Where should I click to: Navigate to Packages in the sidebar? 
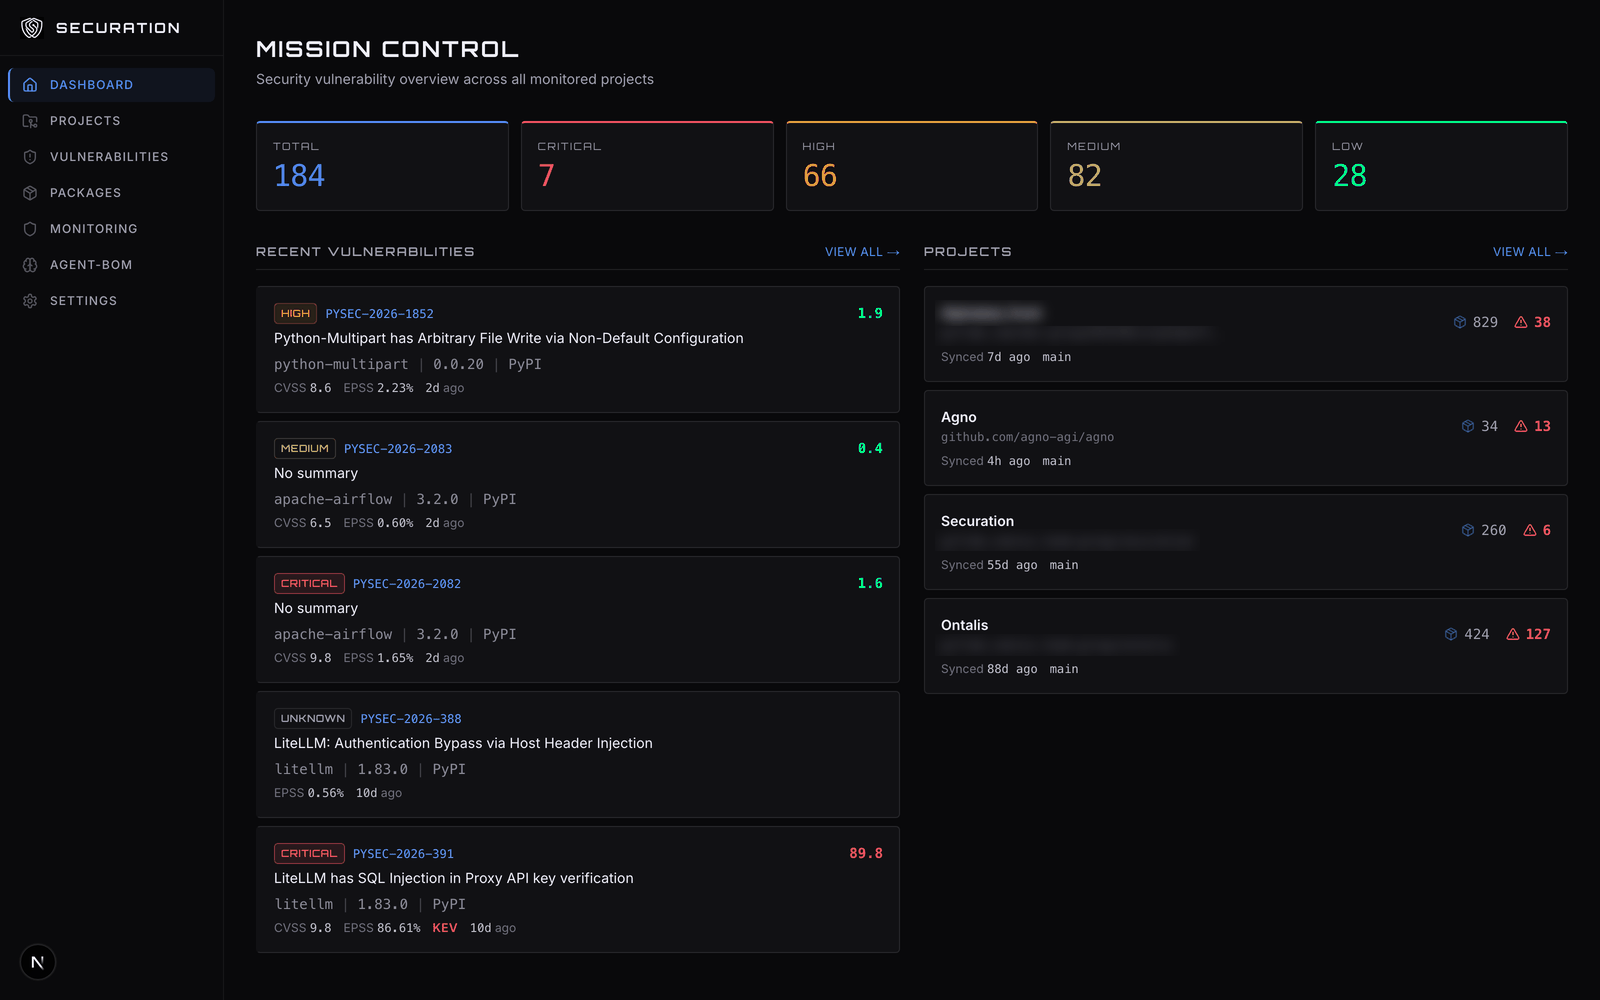coord(112,193)
